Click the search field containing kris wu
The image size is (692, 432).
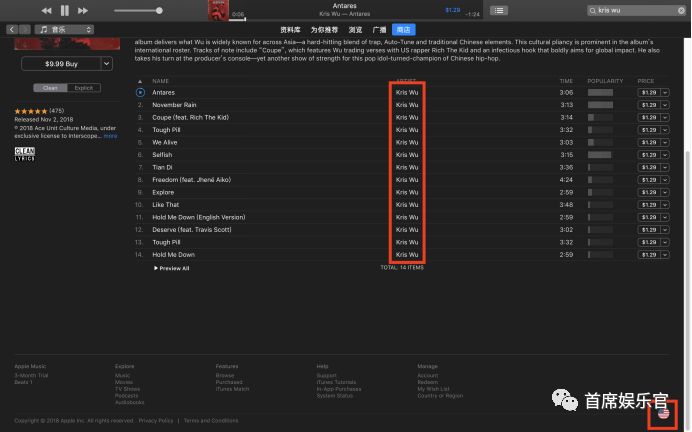(636, 10)
